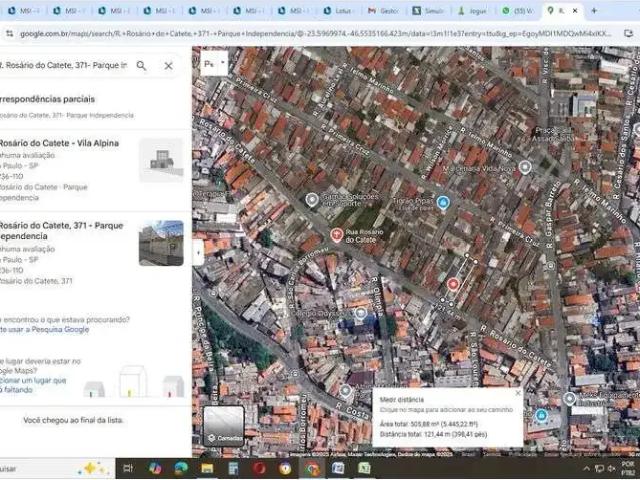640x480 pixels.
Task: Open Task View on taskbar
Action: click(128, 469)
